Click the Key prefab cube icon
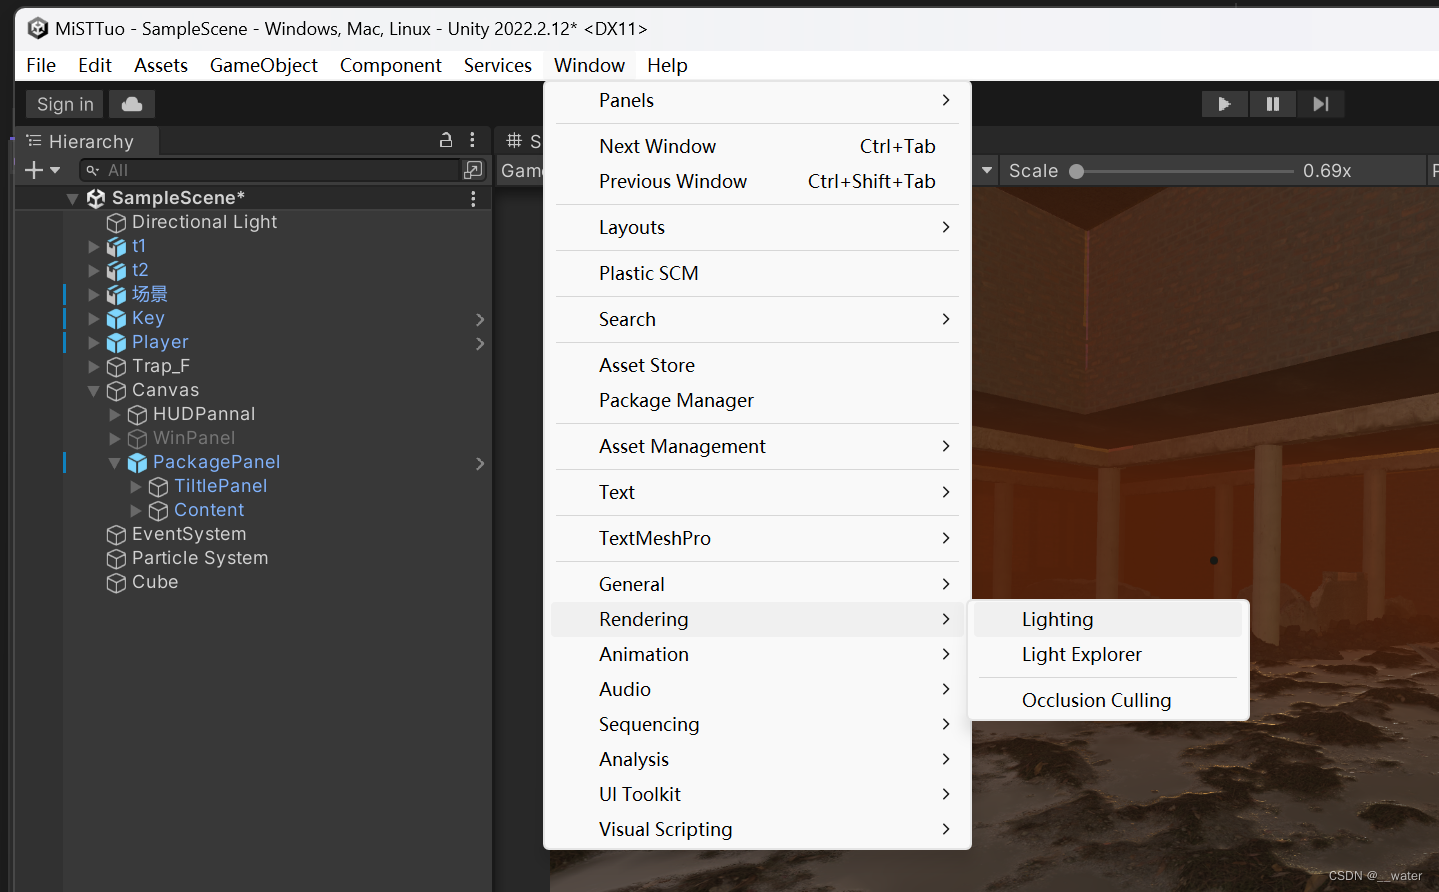Viewport: 1439px width, 892px height. point(116,318)
